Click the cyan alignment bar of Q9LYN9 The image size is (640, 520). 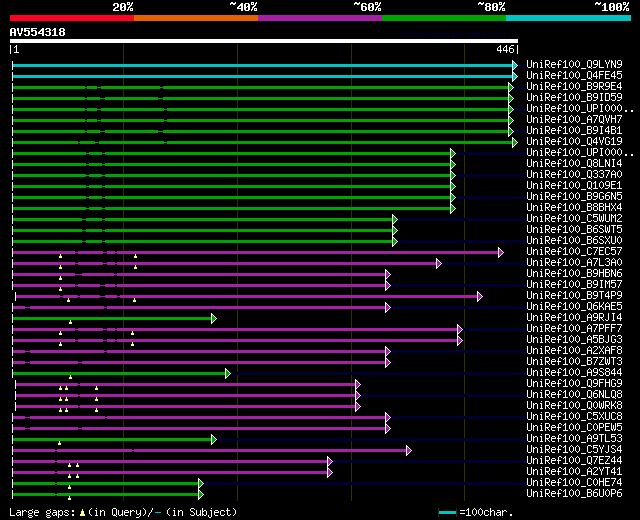pos(262,65)
